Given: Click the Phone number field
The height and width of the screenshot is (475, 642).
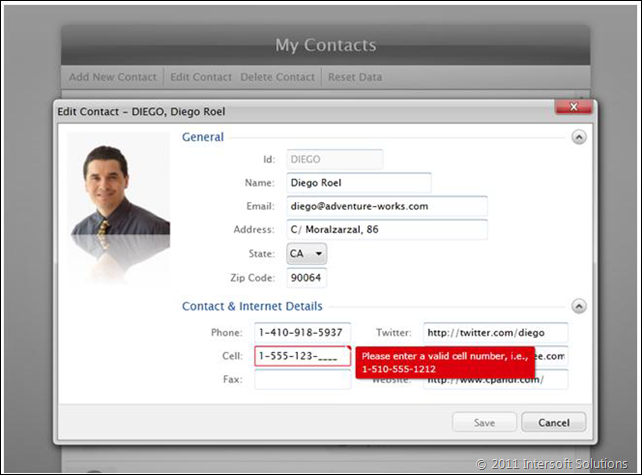Looking at the screenshot, I should 302,332.
